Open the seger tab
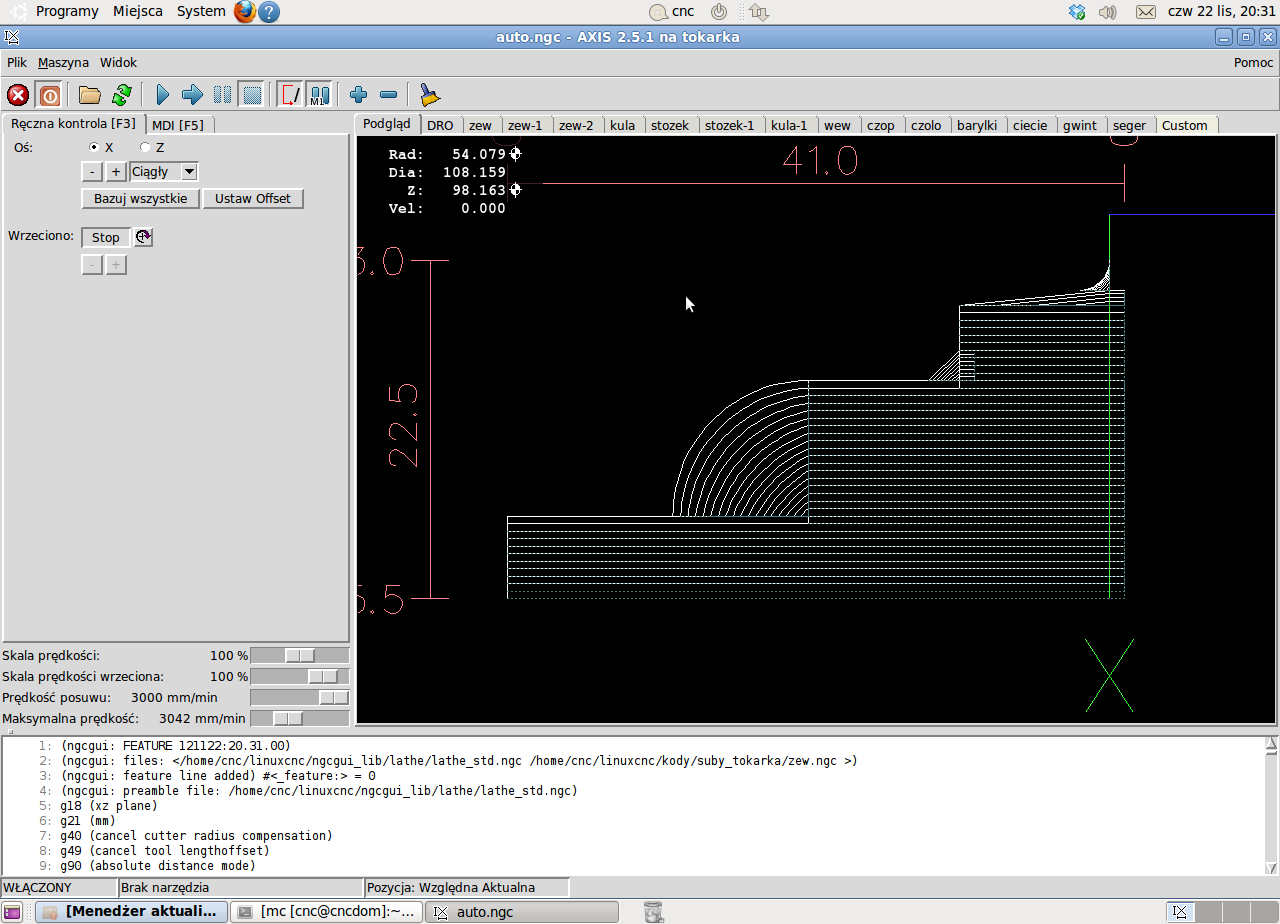 pyautogui.click(x=1130, y=125)
